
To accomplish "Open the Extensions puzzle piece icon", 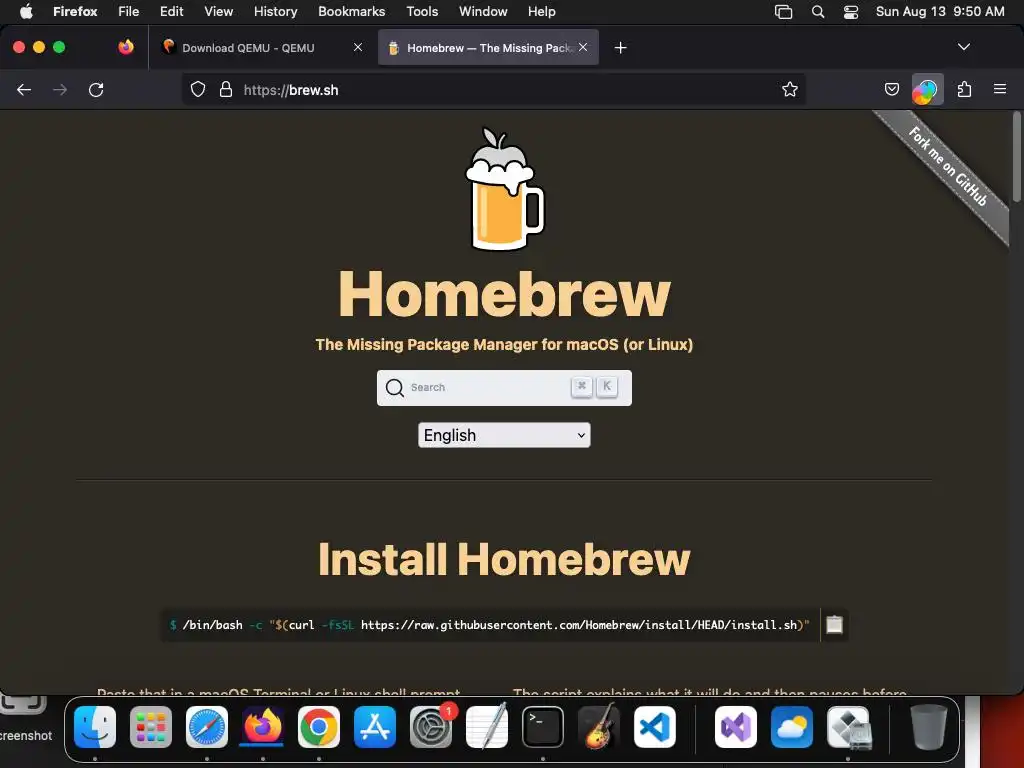I will 965,89.
